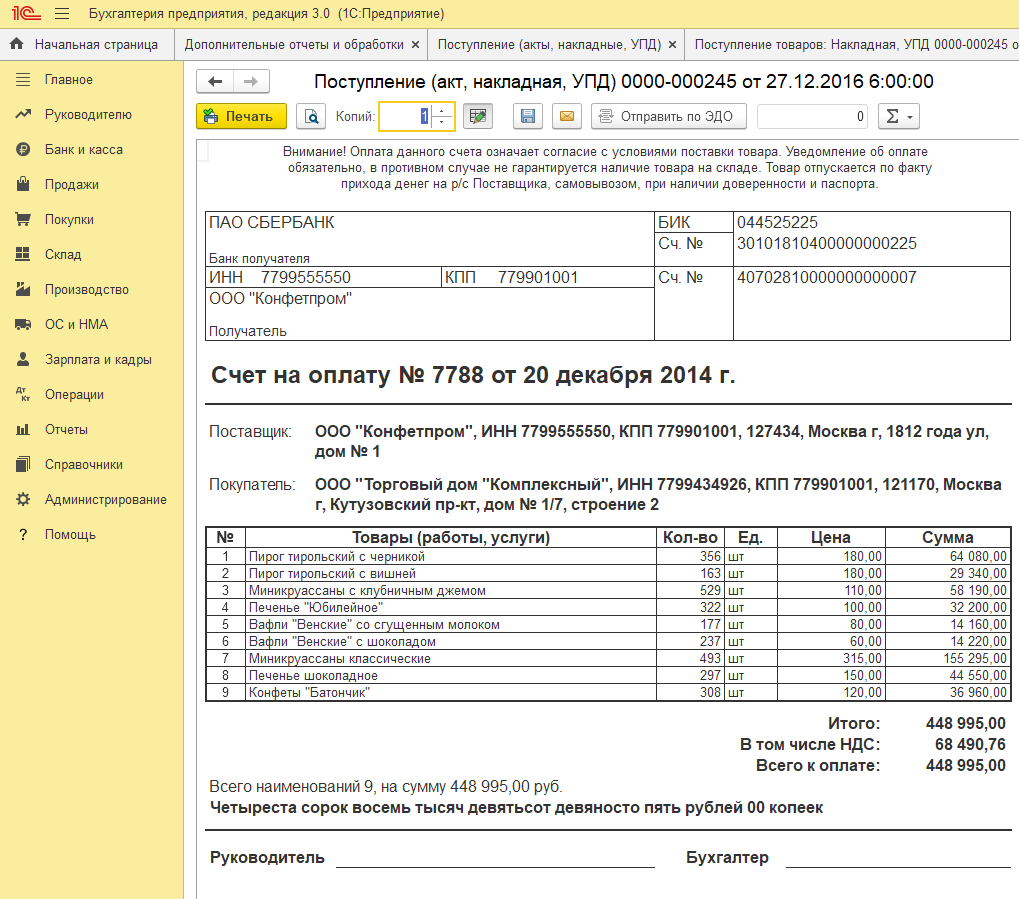The width and height of the screenshot is (1019, 899).
Task: Click the Банк и касса ruble icon
Action: (x=23, y=150)
